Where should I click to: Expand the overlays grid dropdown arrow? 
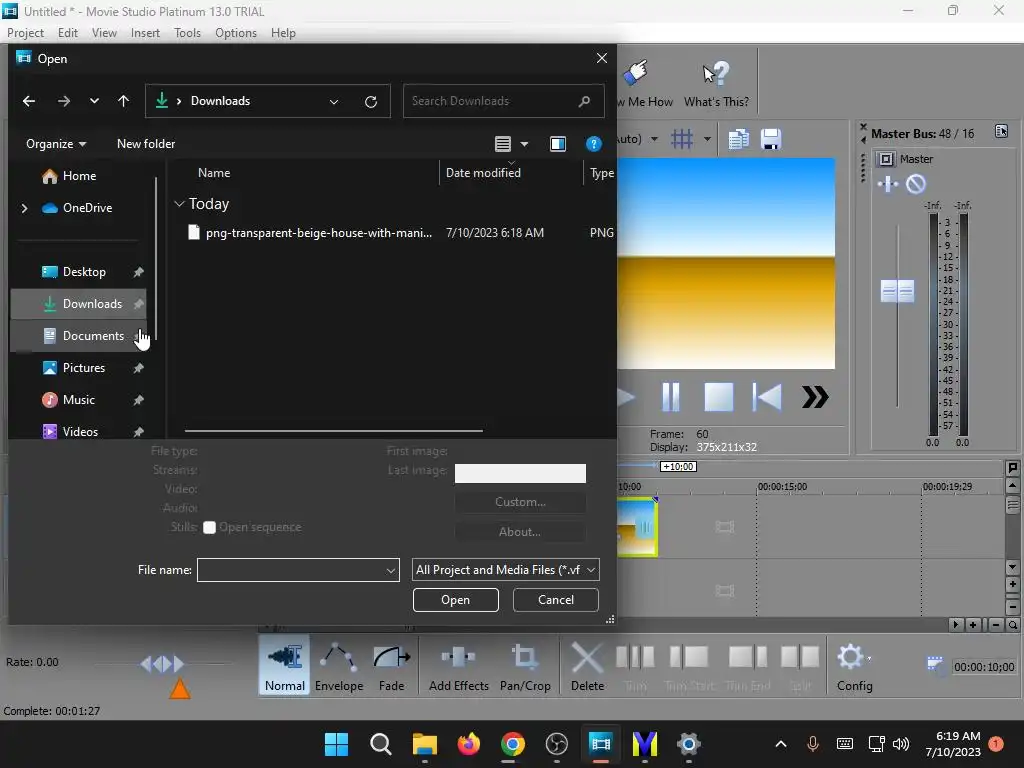(x=707, y=139)
